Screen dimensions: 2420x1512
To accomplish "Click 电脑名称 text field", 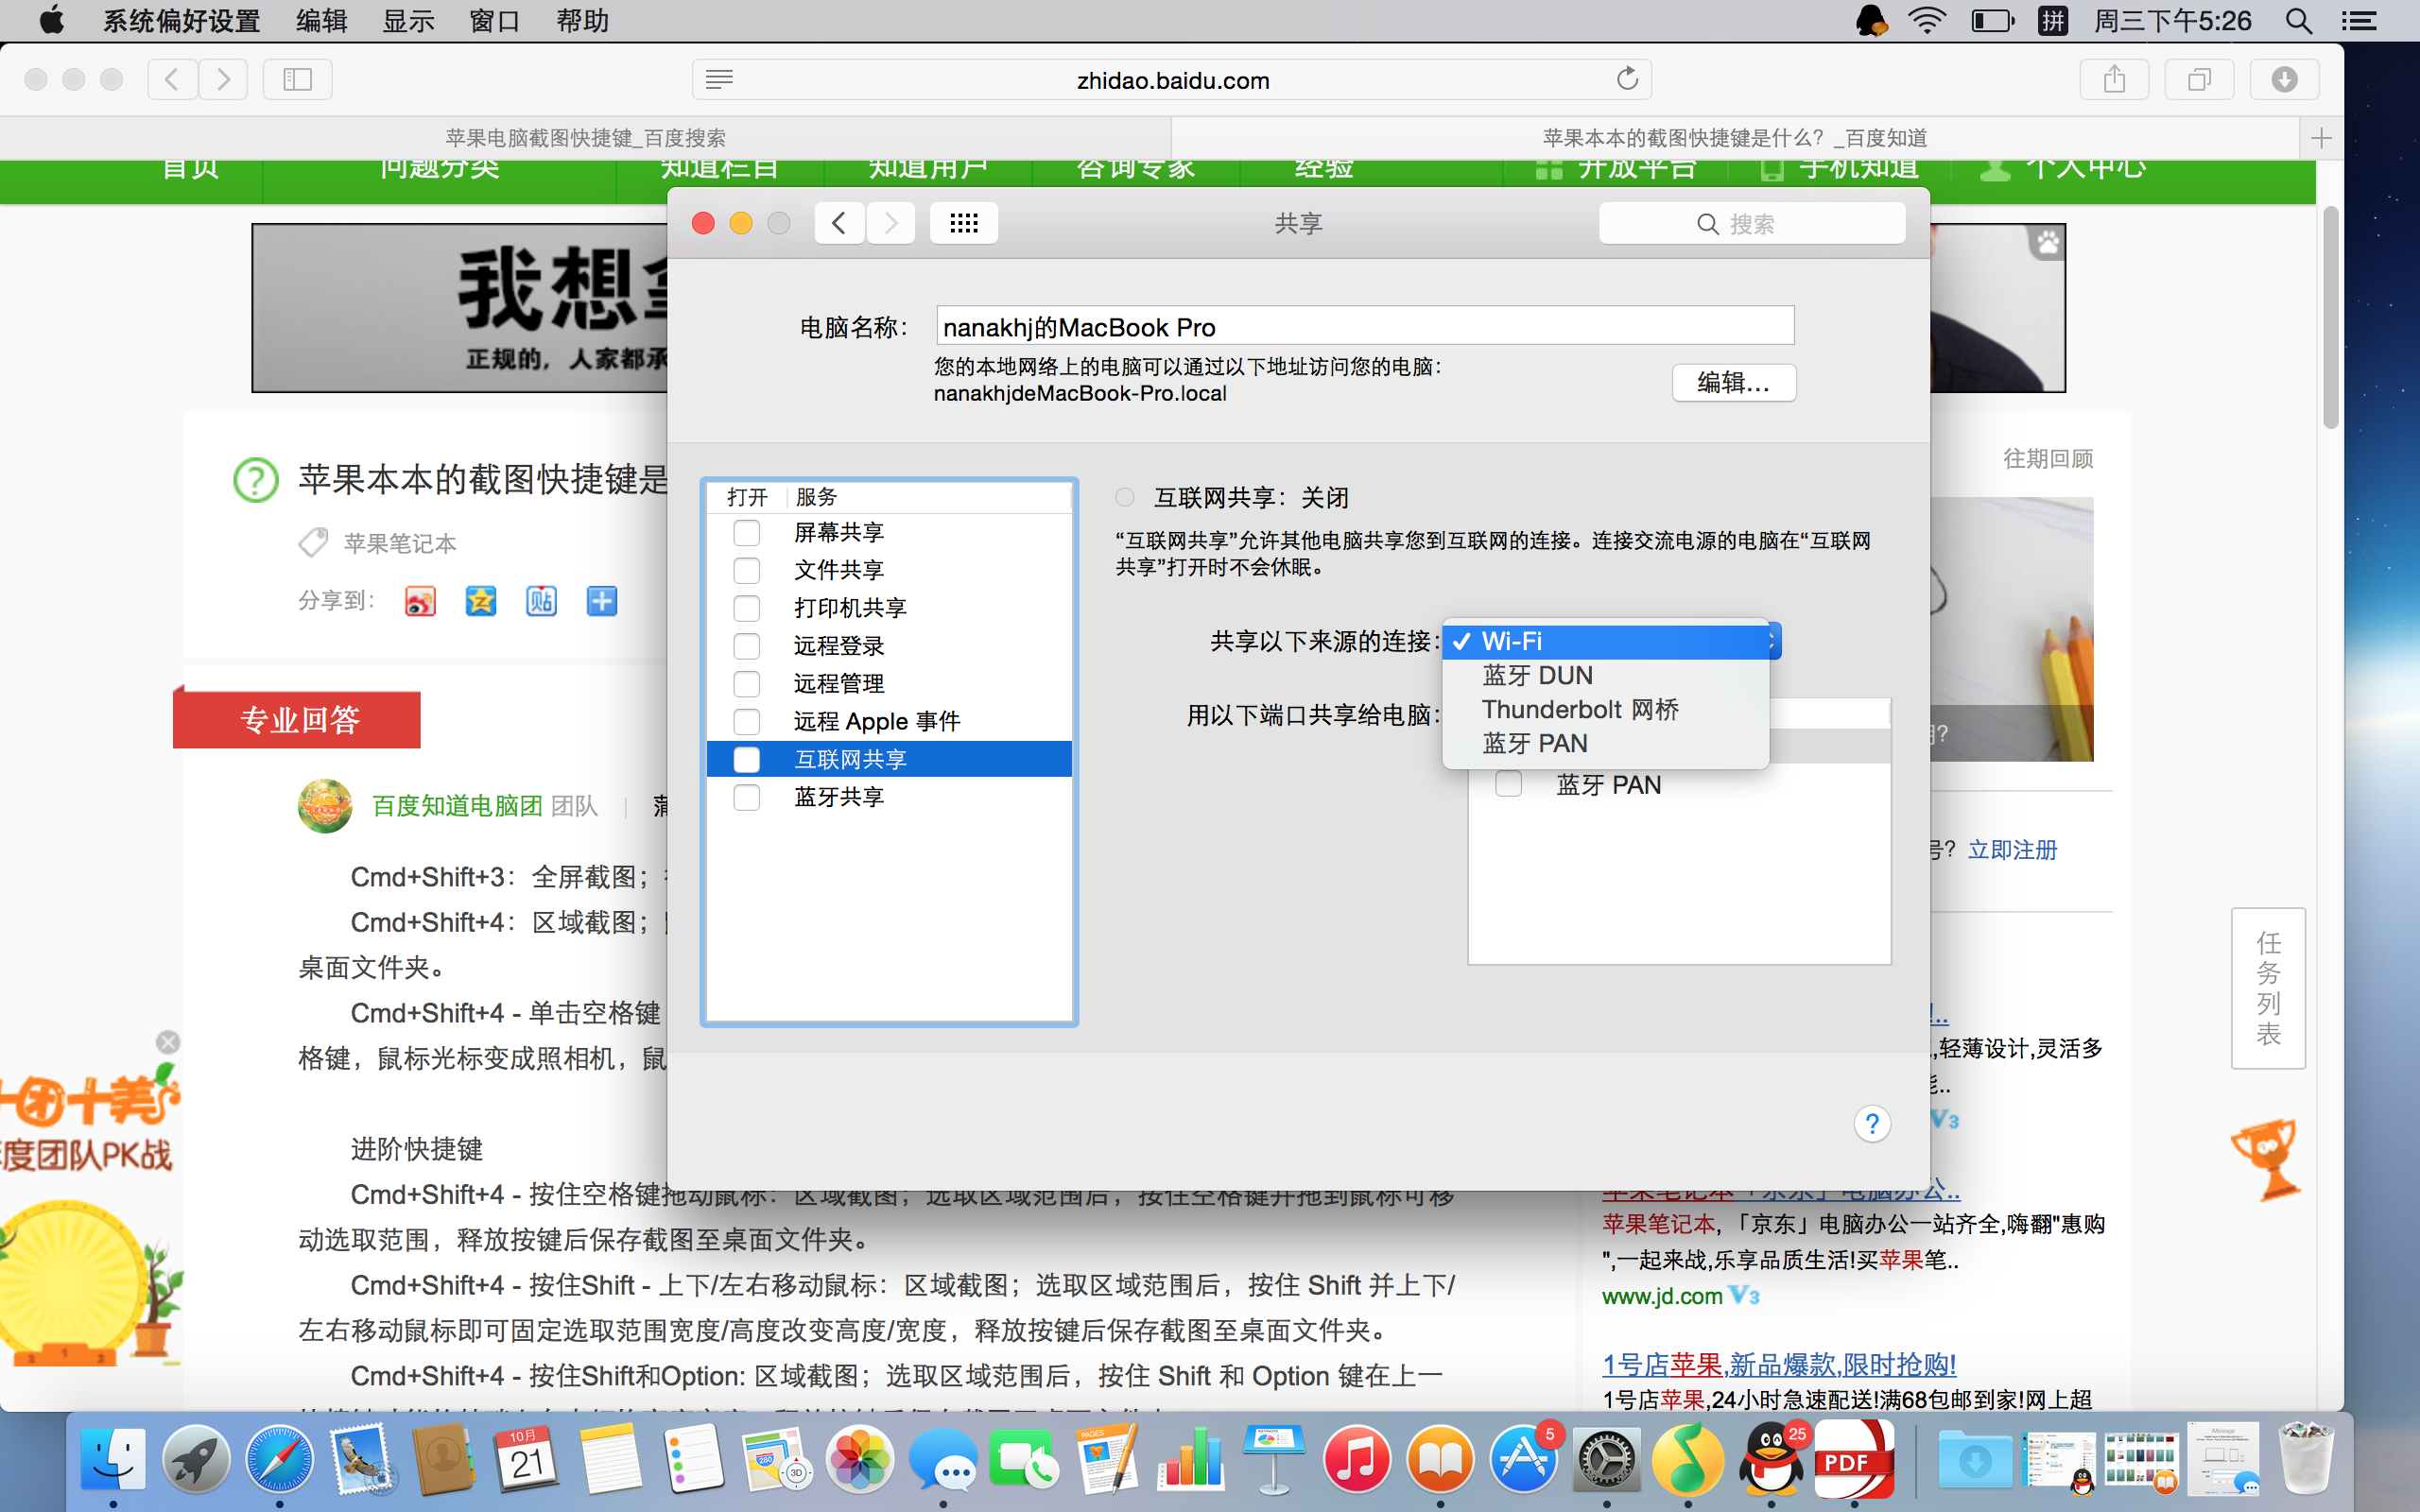I will coord(1365,327).
